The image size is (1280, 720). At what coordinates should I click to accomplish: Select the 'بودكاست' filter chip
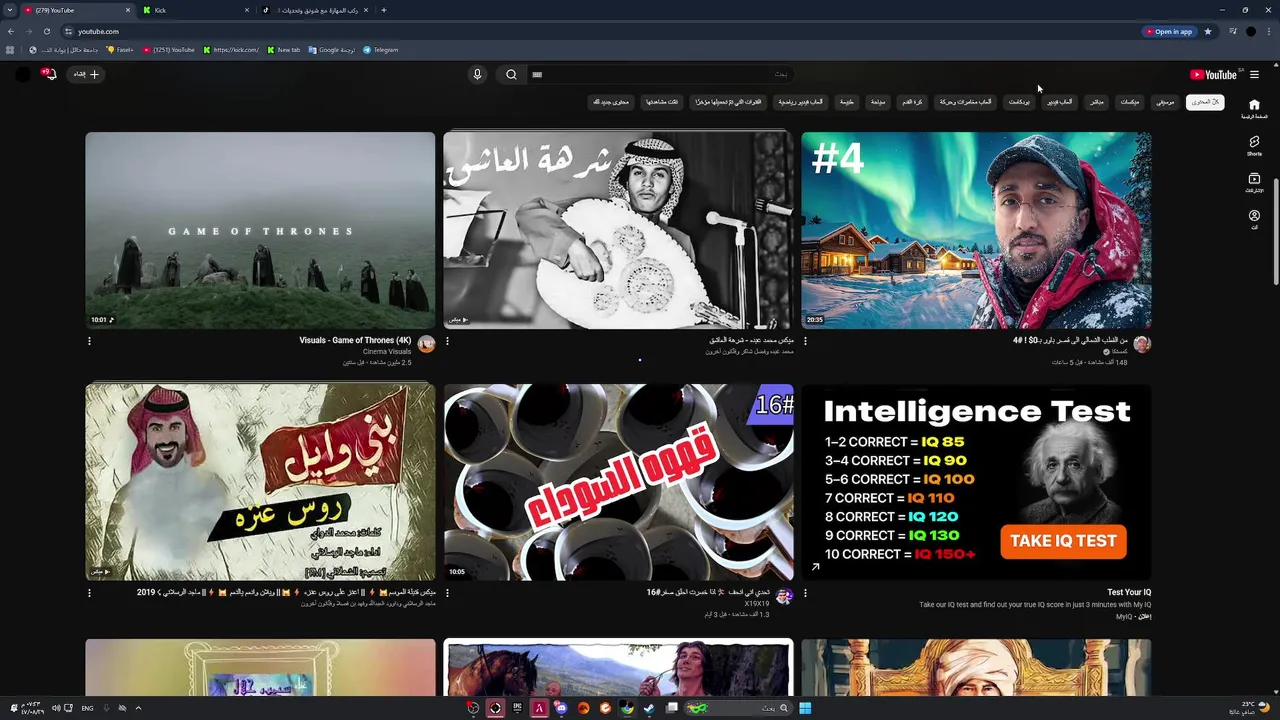pyautogui.click(x=1019, y=102)
